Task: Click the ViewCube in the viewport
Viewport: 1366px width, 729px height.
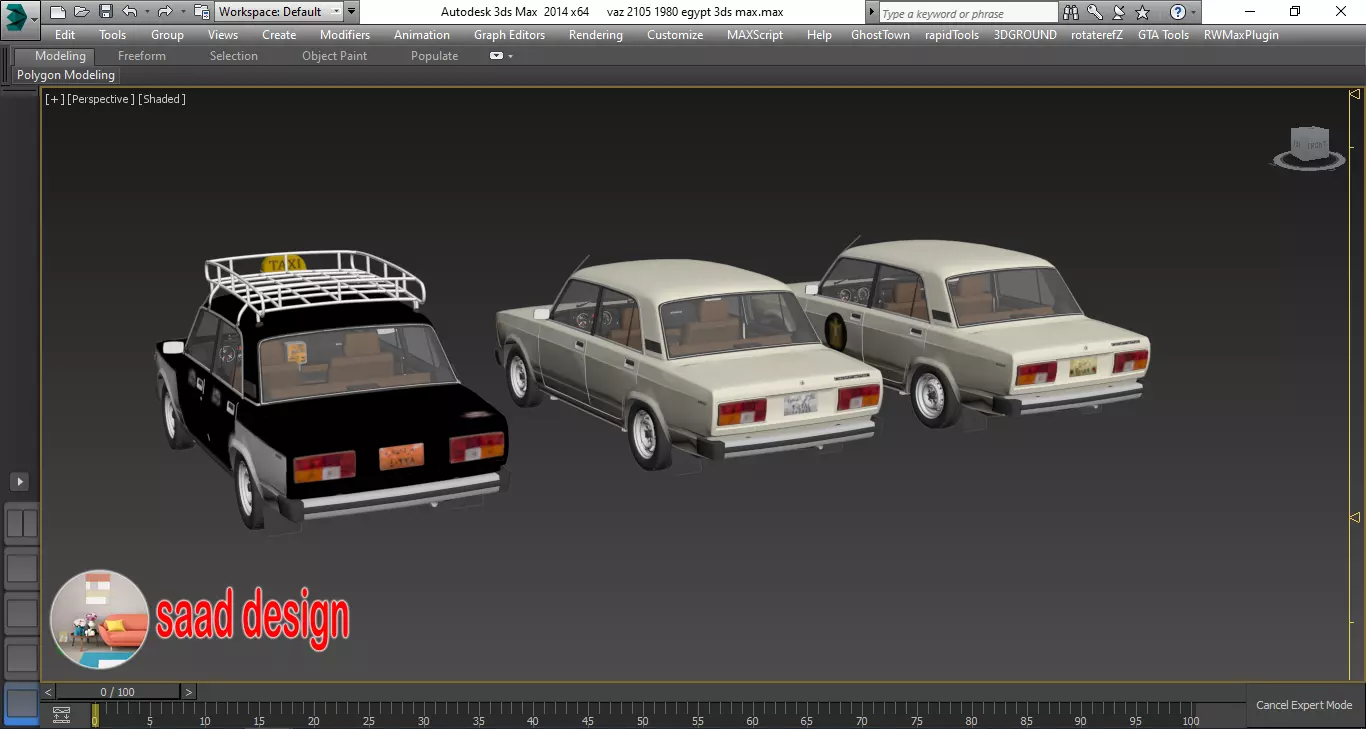Action: (1307, 147)
